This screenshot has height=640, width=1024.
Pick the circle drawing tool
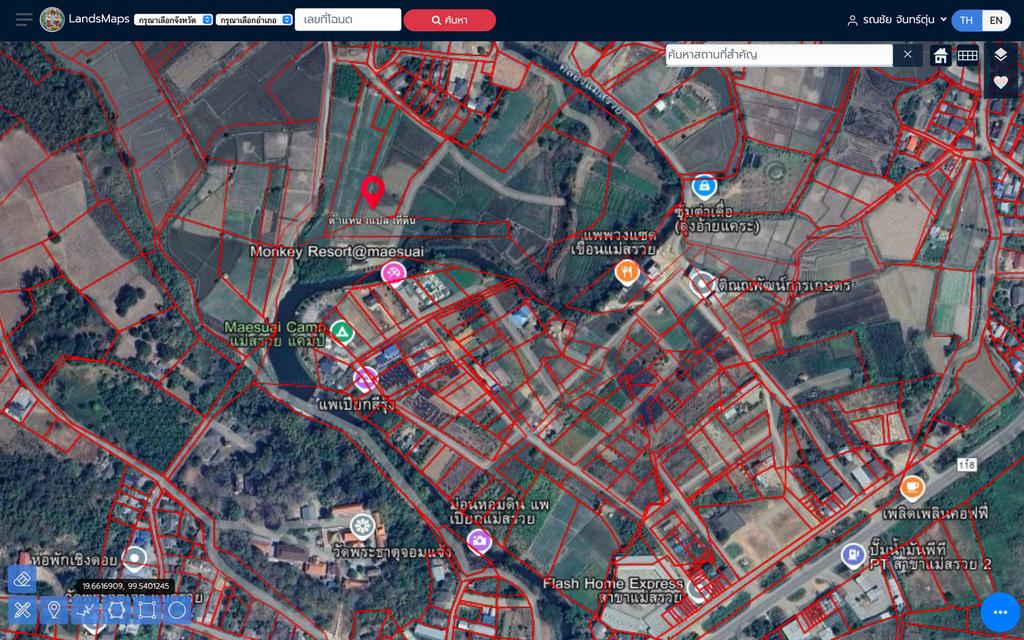pos(177,611)
